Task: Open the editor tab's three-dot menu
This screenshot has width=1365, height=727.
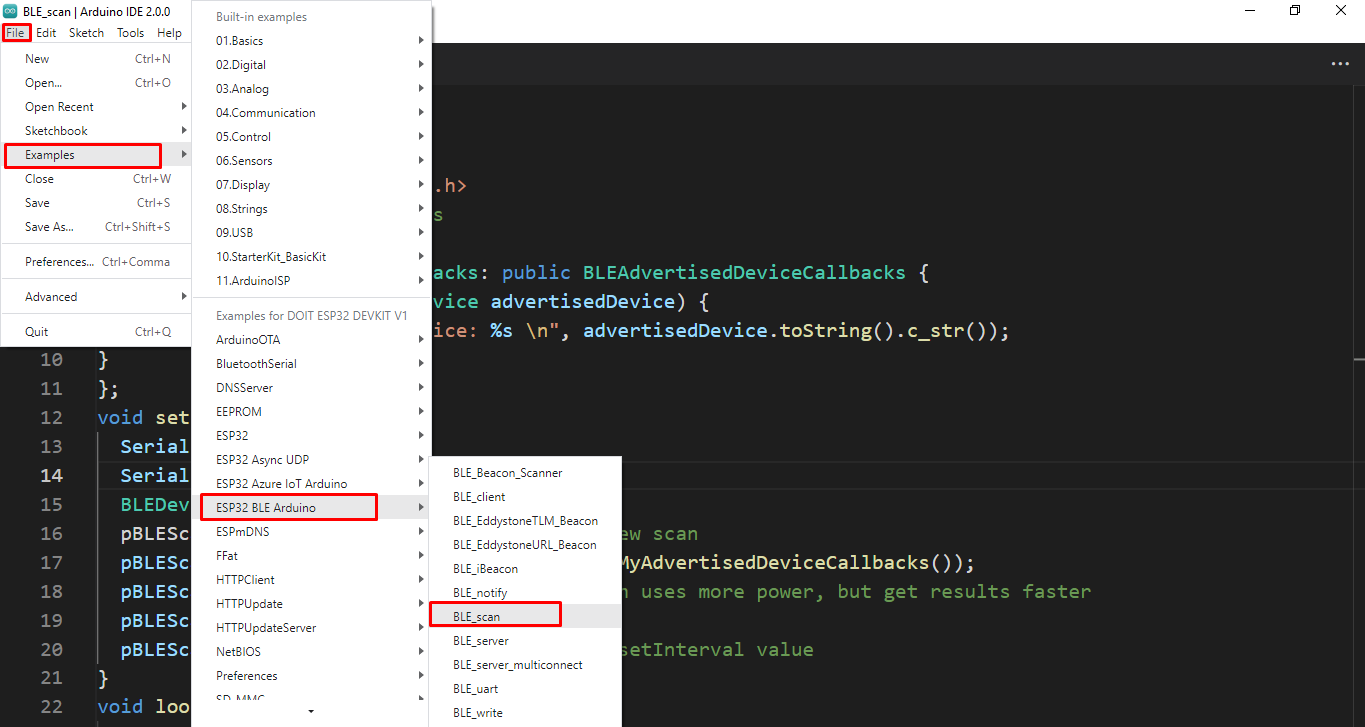Action: (x=1340, y=64)
